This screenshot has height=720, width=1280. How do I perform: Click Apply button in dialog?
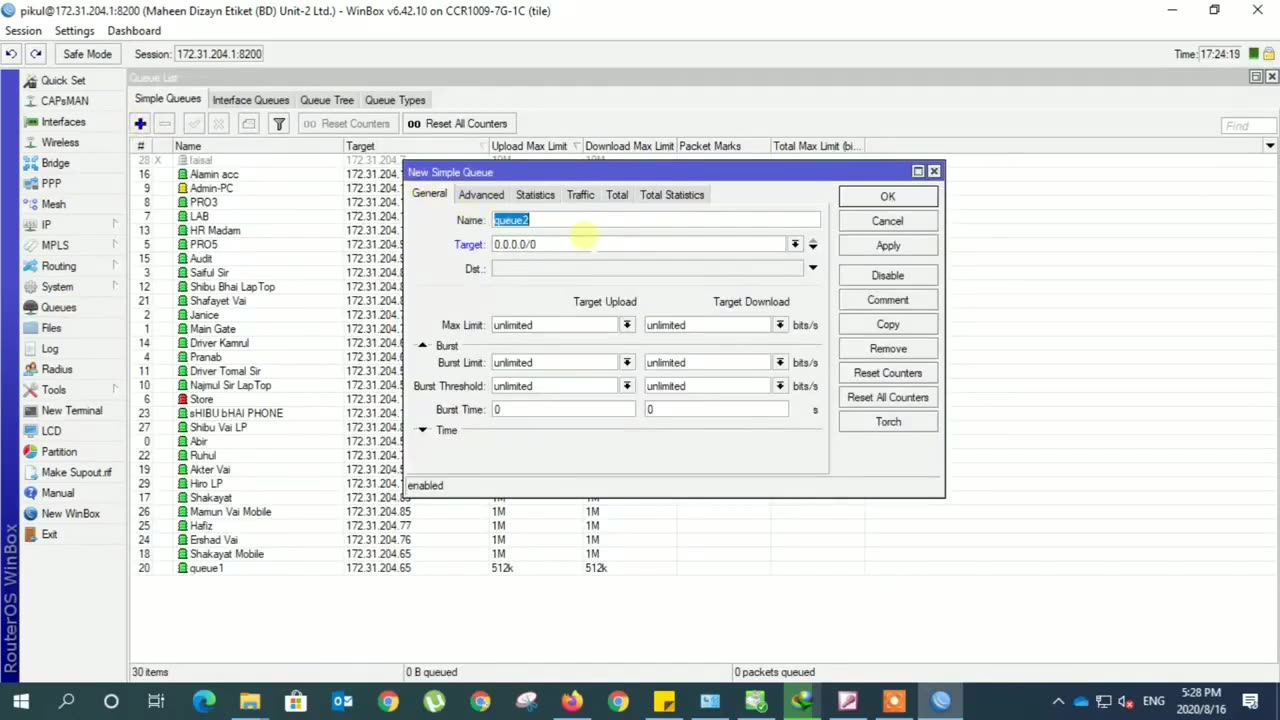pyautogui.click(x=888, y=246)
